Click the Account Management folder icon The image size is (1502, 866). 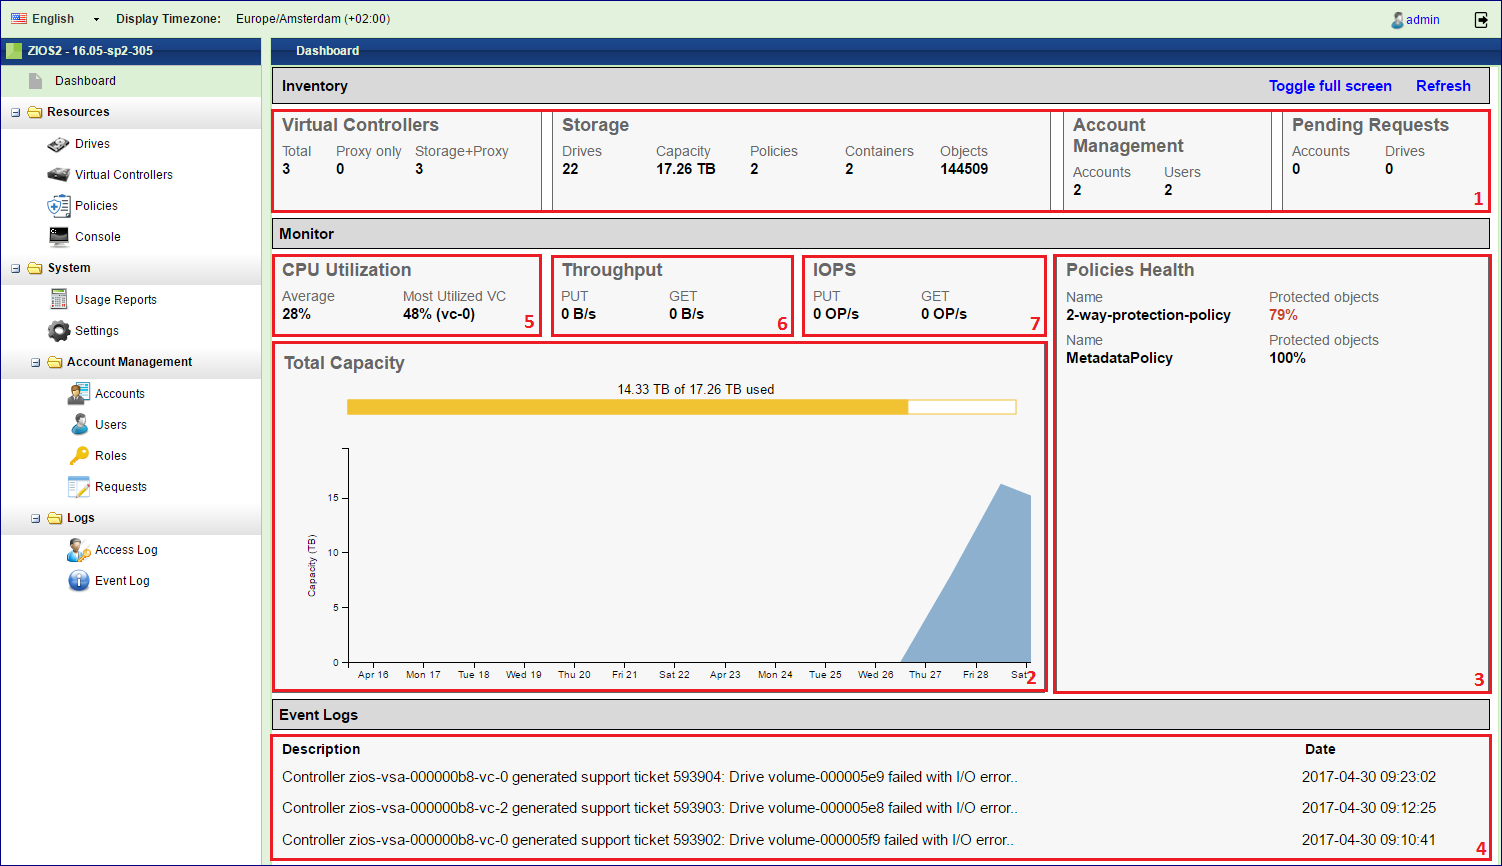tap(55, 362)
